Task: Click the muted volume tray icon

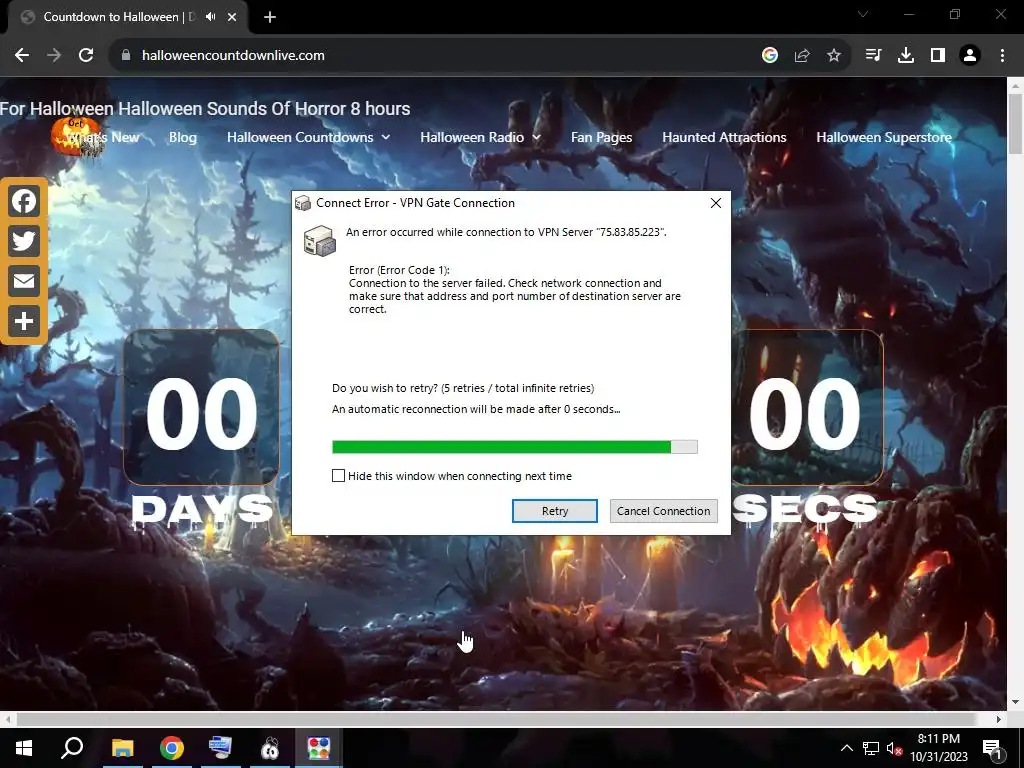Action: pos(893,748)
